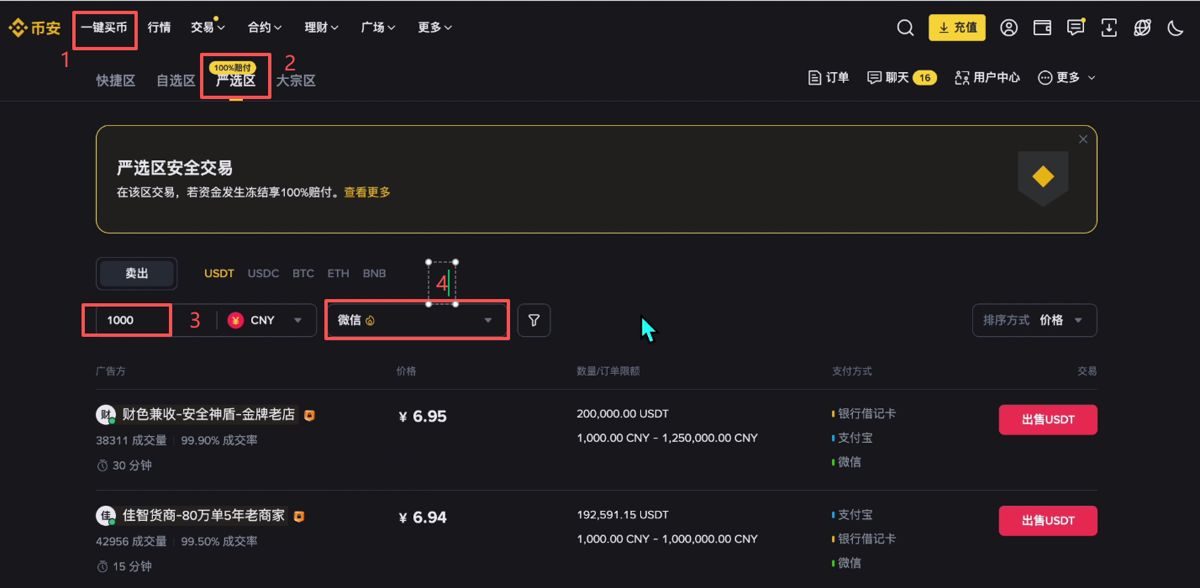Viewport: 1200px width, 588px height.
Task: Open the filter funnel icon
Action: tap(534, 320)
